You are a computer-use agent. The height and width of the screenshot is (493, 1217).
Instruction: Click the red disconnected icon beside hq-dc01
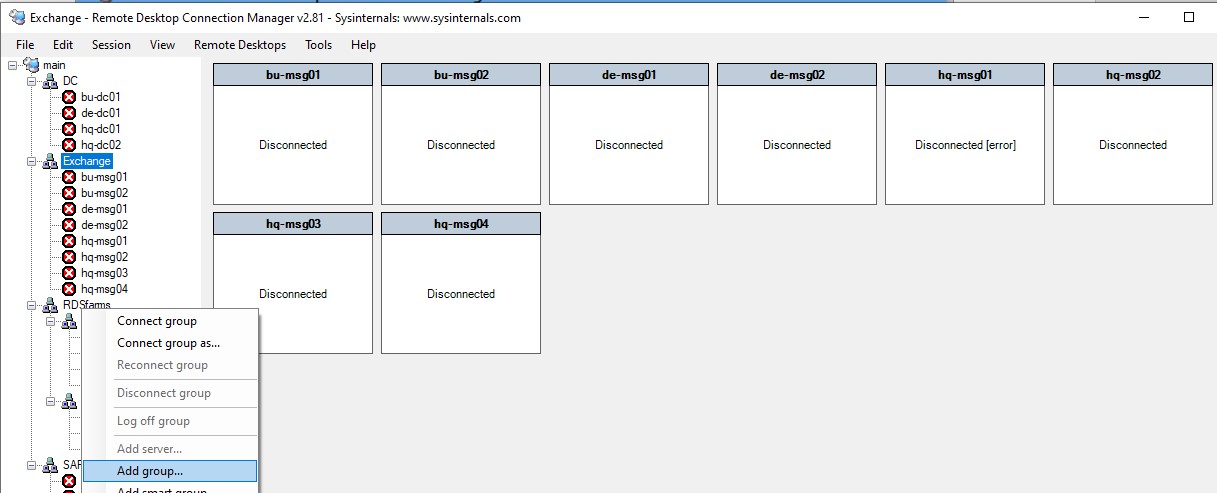69,129
